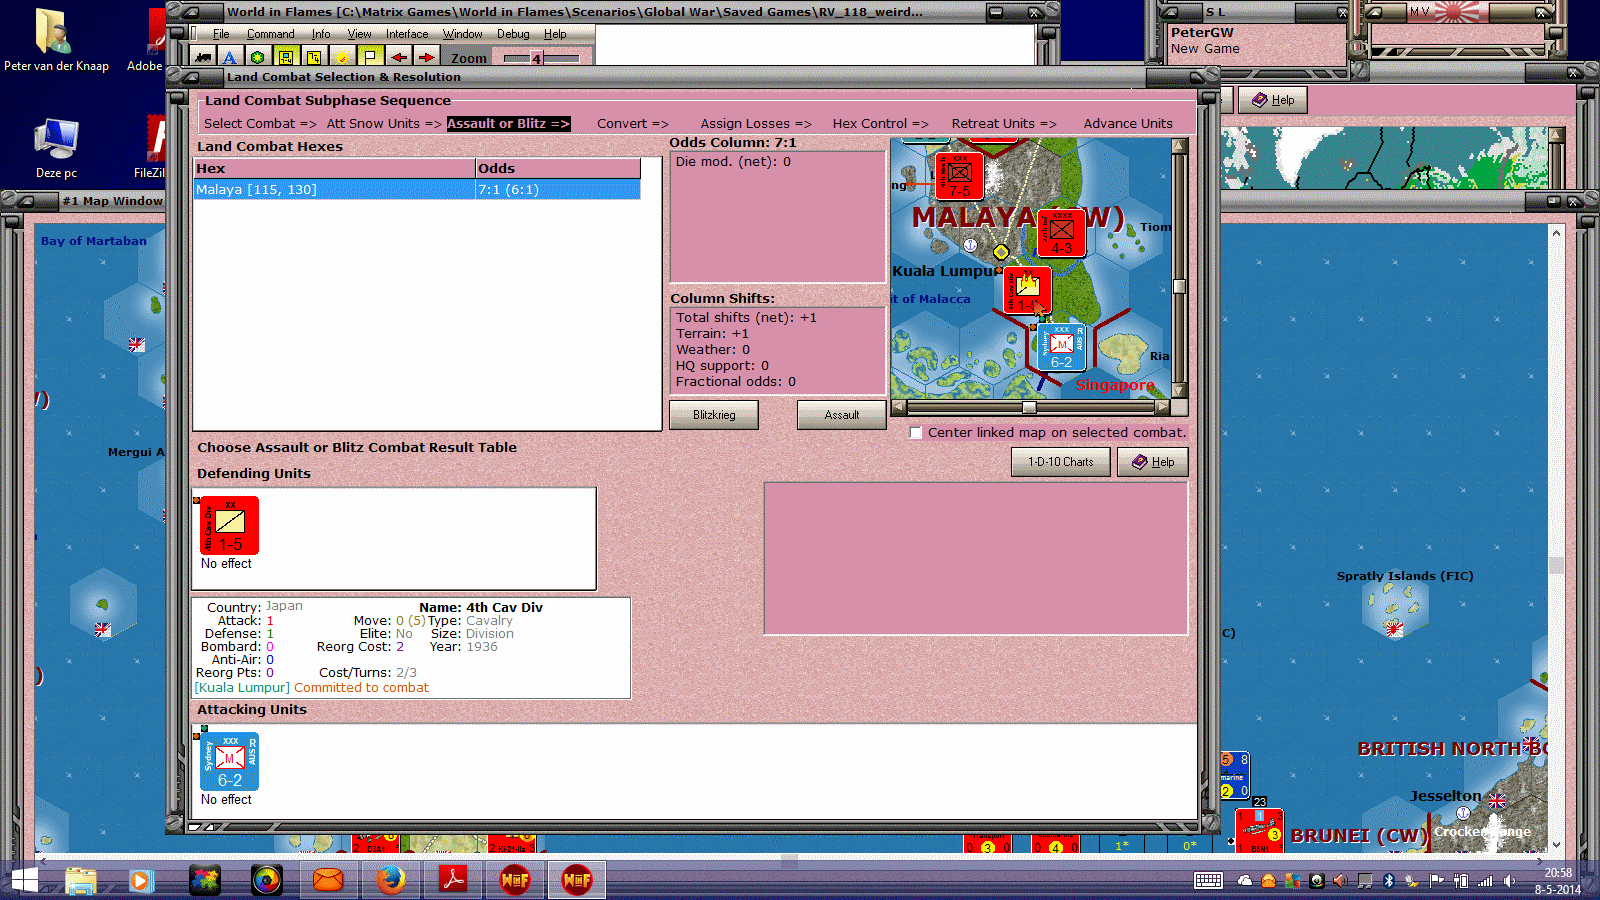Click the red right arrow toolbar icon
1600x900 pixels.
coord(426,58)
